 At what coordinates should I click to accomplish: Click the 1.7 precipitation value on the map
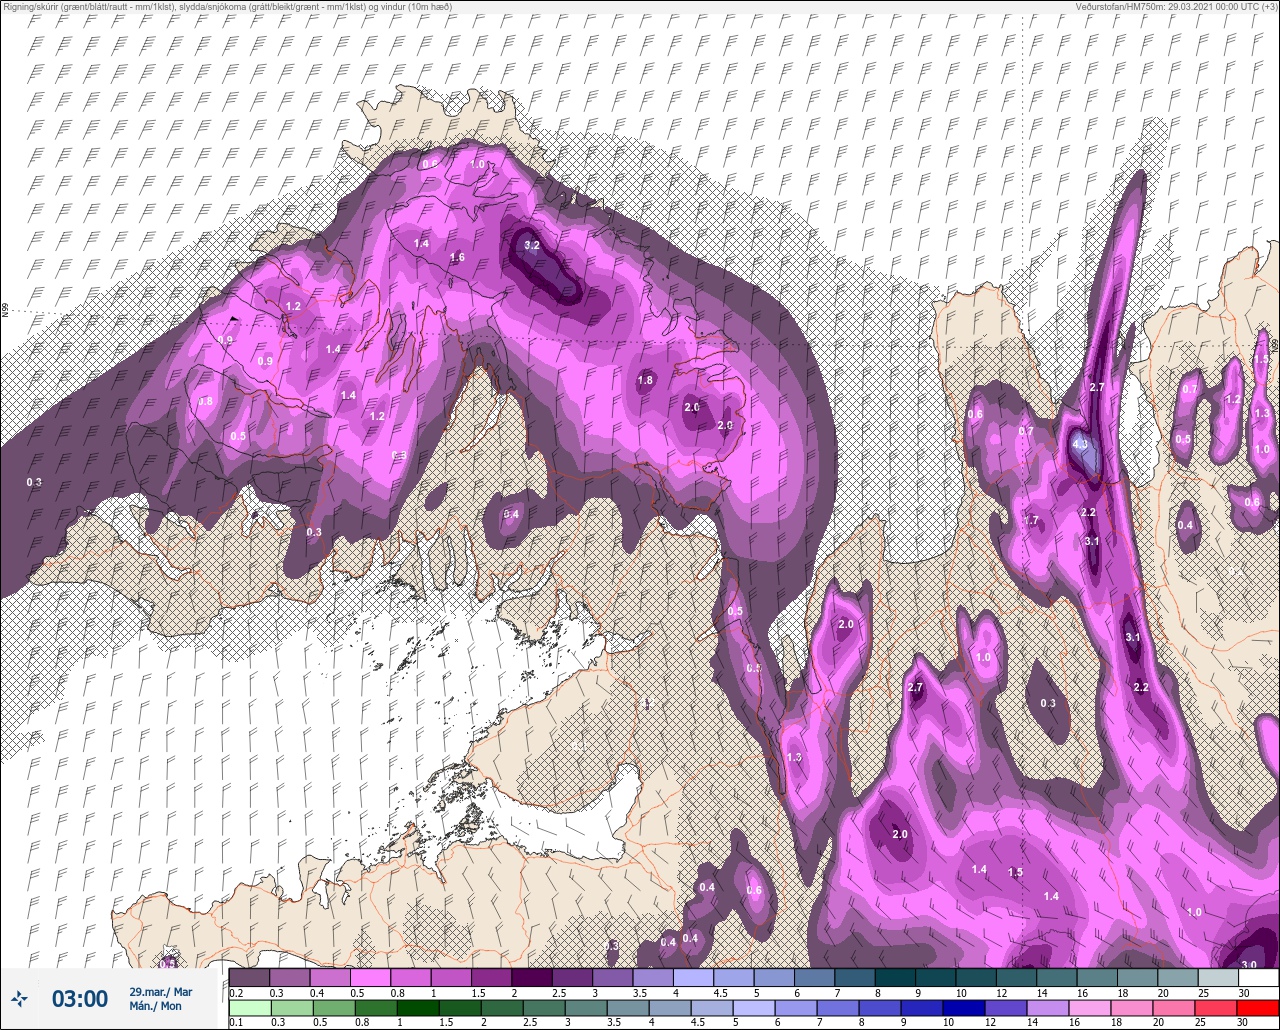click(1032, 521)
